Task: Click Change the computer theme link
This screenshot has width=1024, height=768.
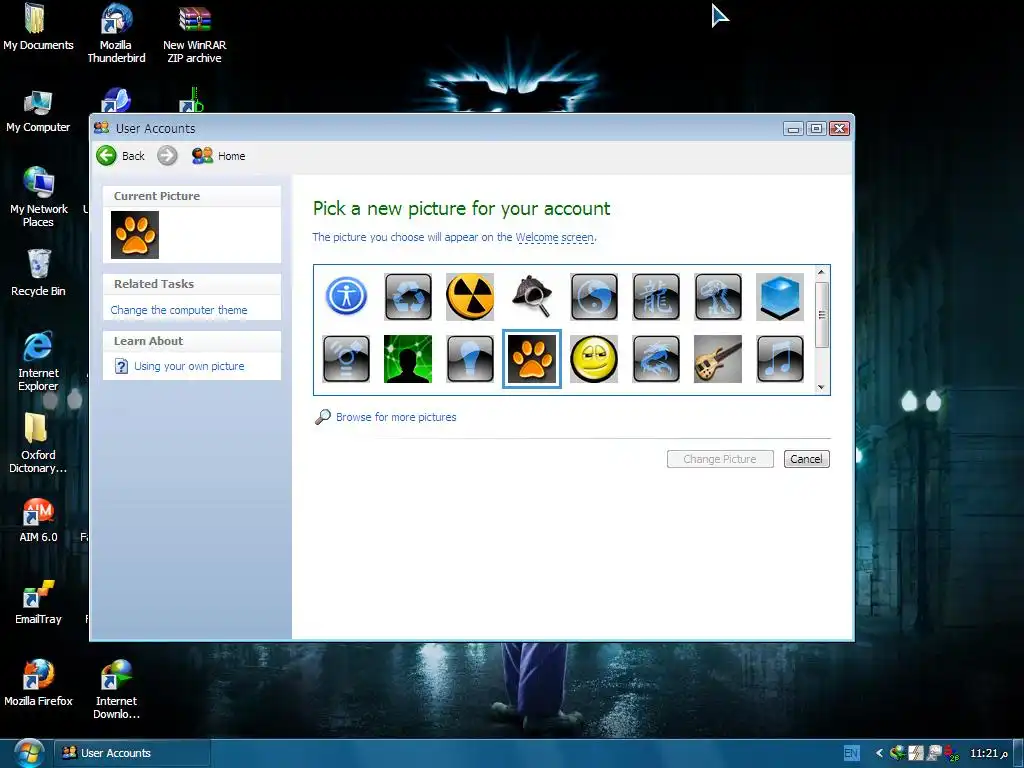Action: pos(179,310)
